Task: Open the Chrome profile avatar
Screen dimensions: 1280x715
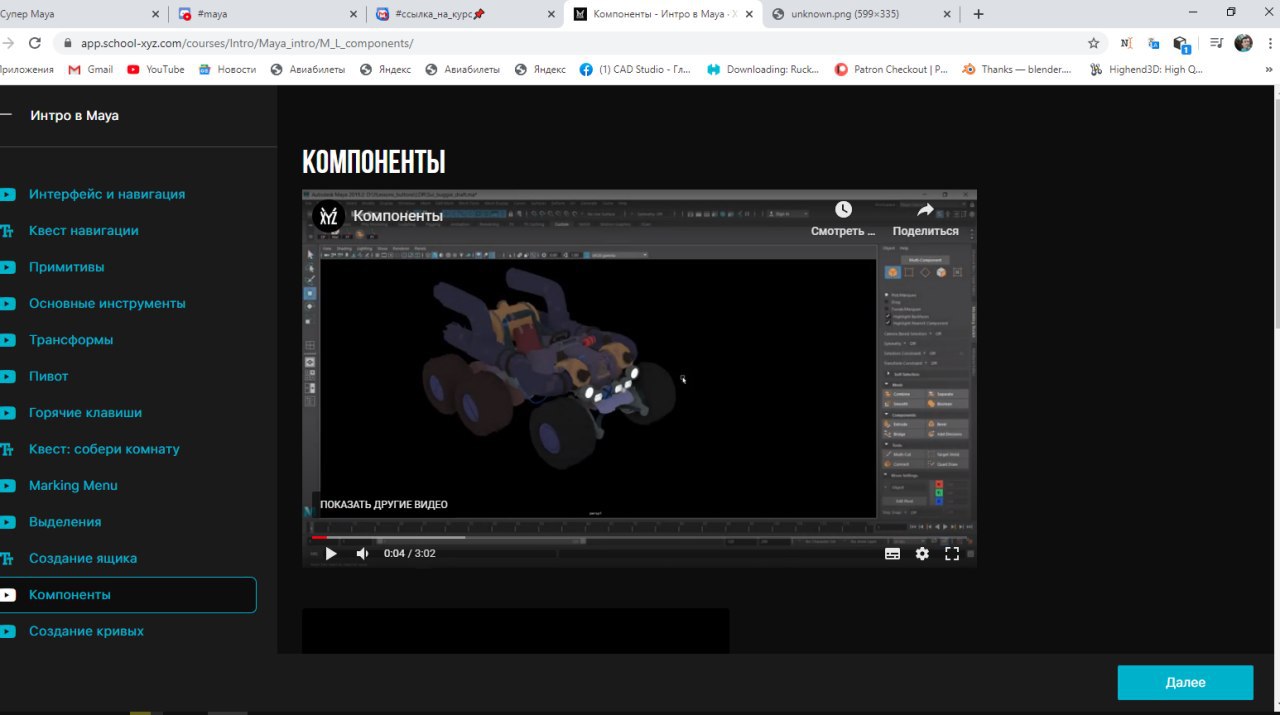Action: coord(1243,43)
